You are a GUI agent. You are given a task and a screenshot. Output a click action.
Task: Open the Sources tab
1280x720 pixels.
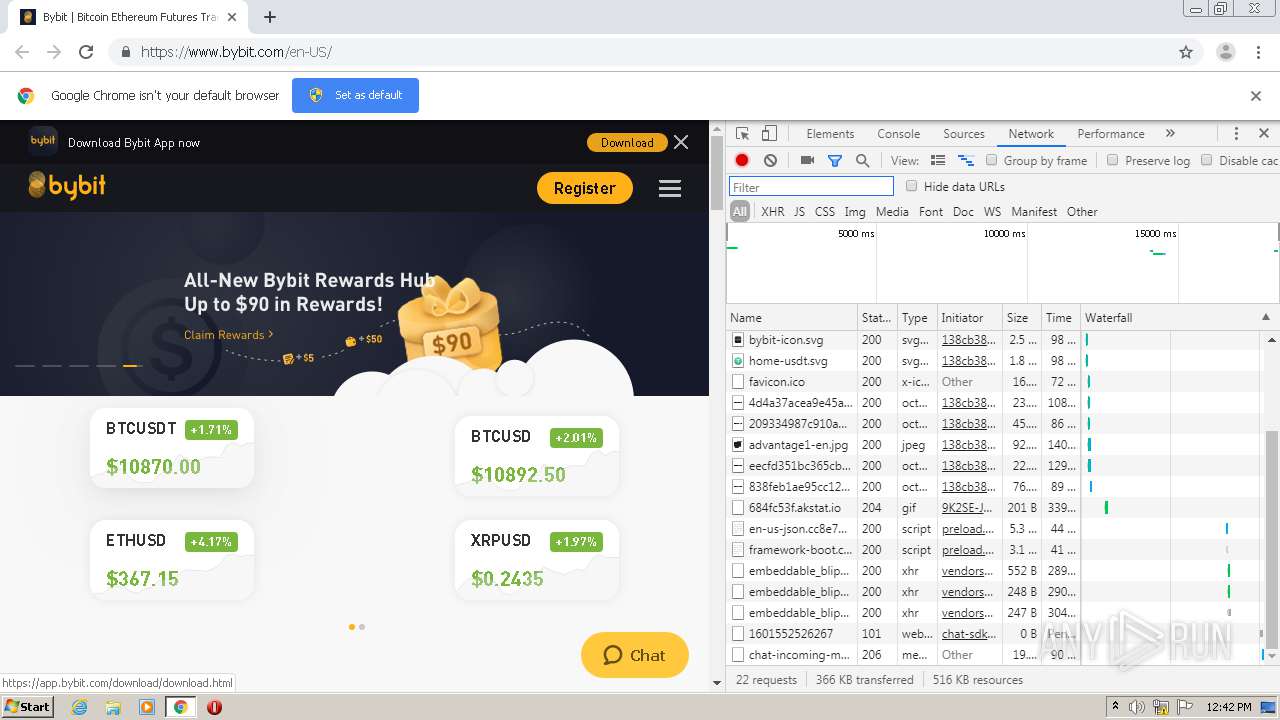(x=964, y=134)
